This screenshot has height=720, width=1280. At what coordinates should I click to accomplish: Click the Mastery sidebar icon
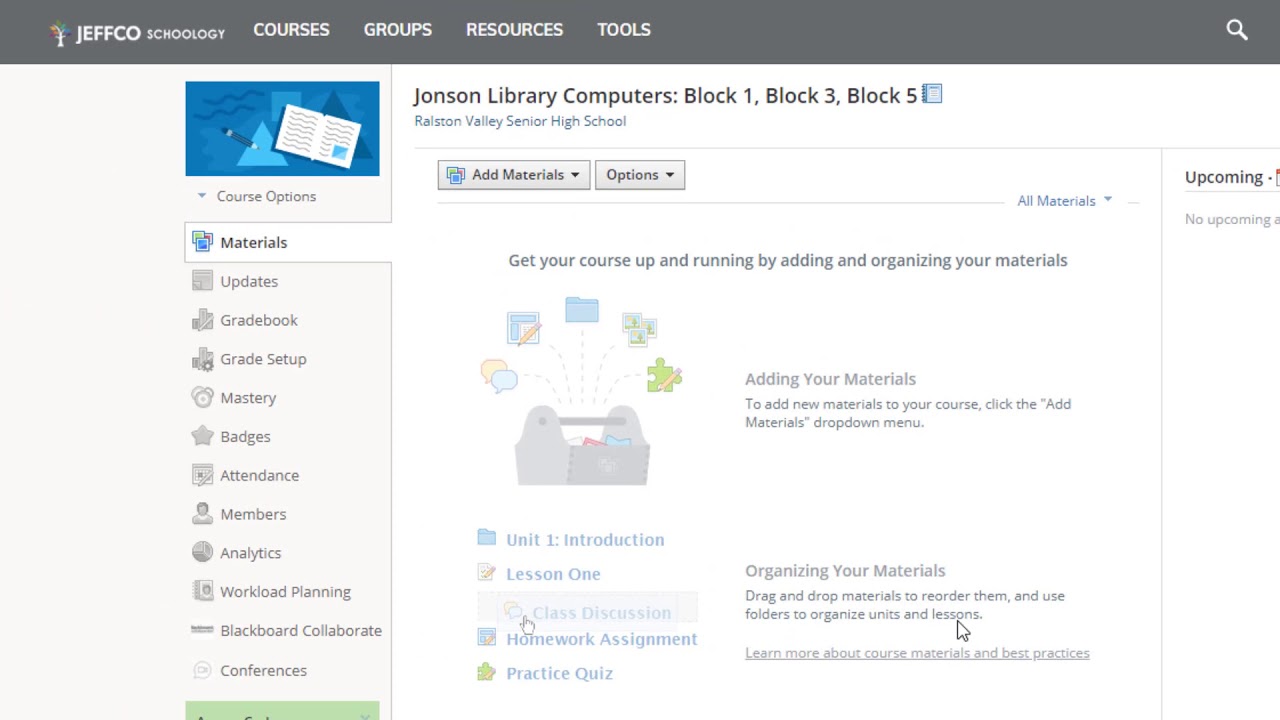point(203,397)
